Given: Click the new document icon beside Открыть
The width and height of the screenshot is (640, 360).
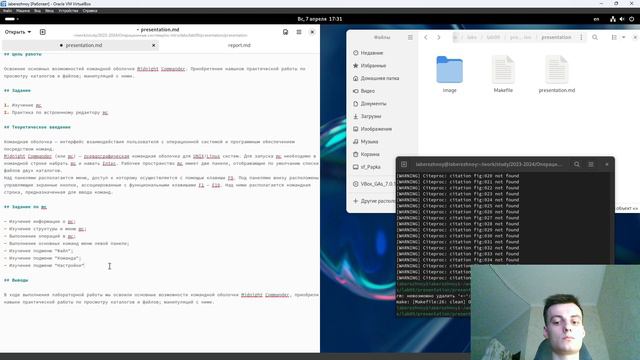Looking at the screenshot, I should [42, 32].
